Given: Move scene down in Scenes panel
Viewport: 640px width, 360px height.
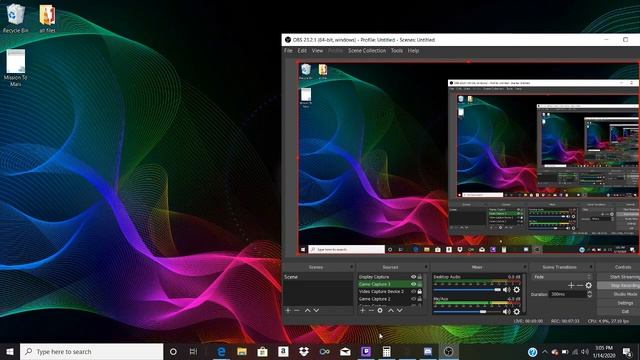Looking at the screenshot, I should [316, 311].
